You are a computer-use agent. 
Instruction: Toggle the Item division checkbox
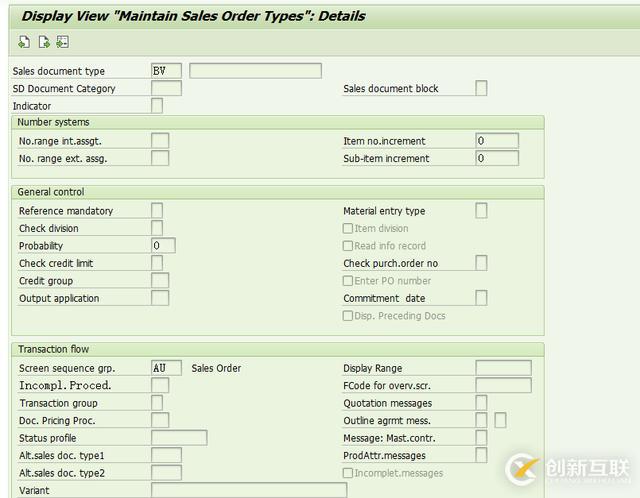pyautogui.click(x=348, y=228)
